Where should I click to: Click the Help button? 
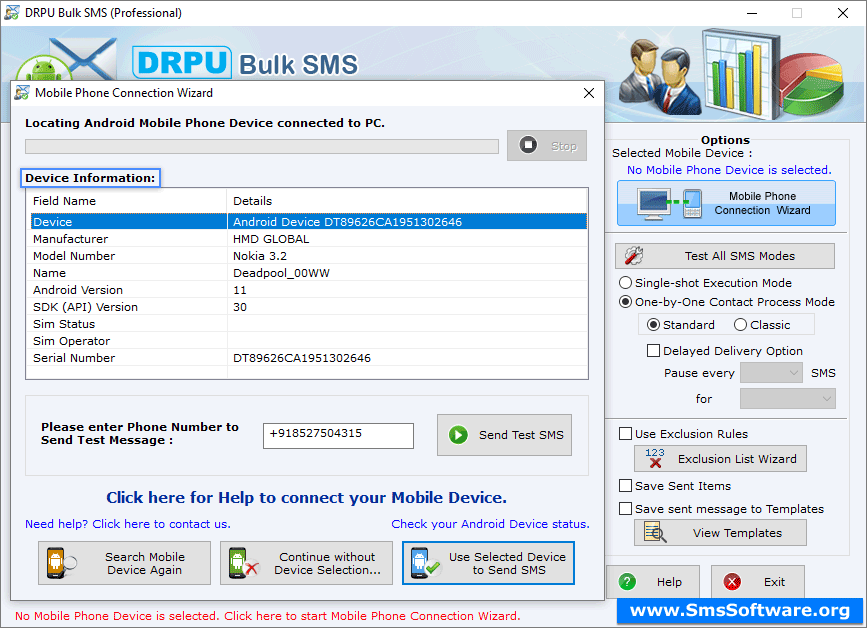point(653,582)
